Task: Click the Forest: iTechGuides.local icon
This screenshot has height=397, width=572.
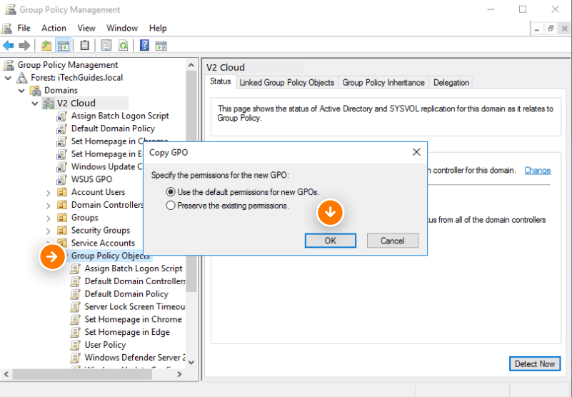Action: 22,78
